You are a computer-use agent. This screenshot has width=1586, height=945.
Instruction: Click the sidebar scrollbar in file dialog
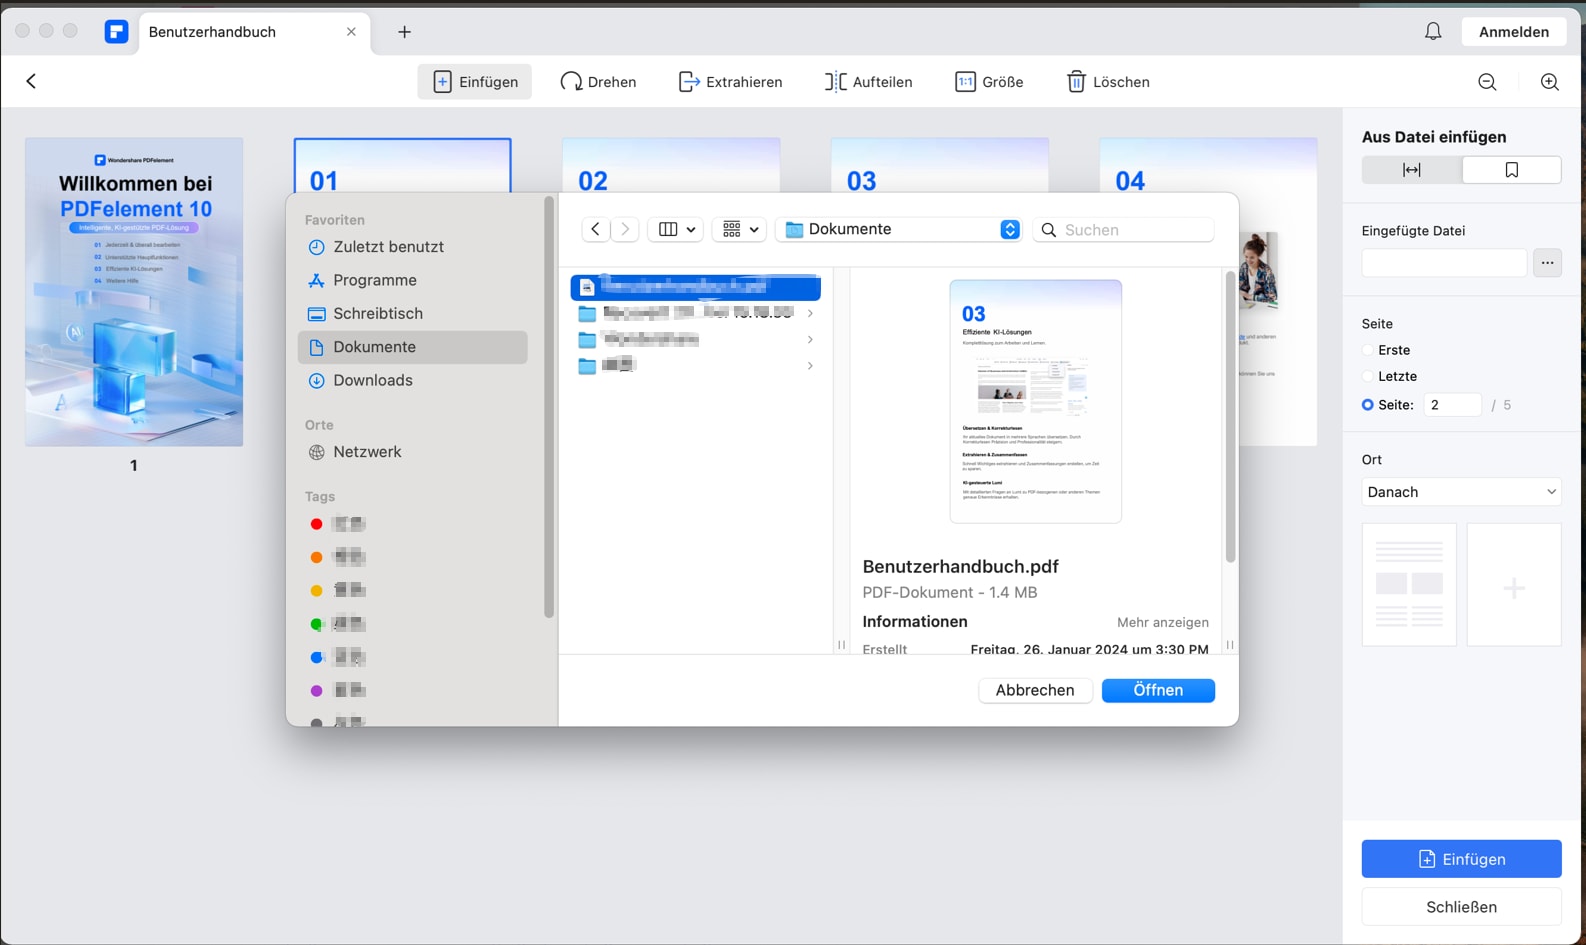[548, 408]
